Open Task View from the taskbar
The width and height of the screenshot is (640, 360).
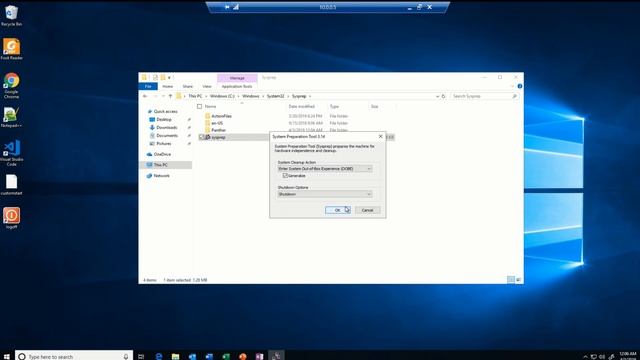tap(141, 356)
